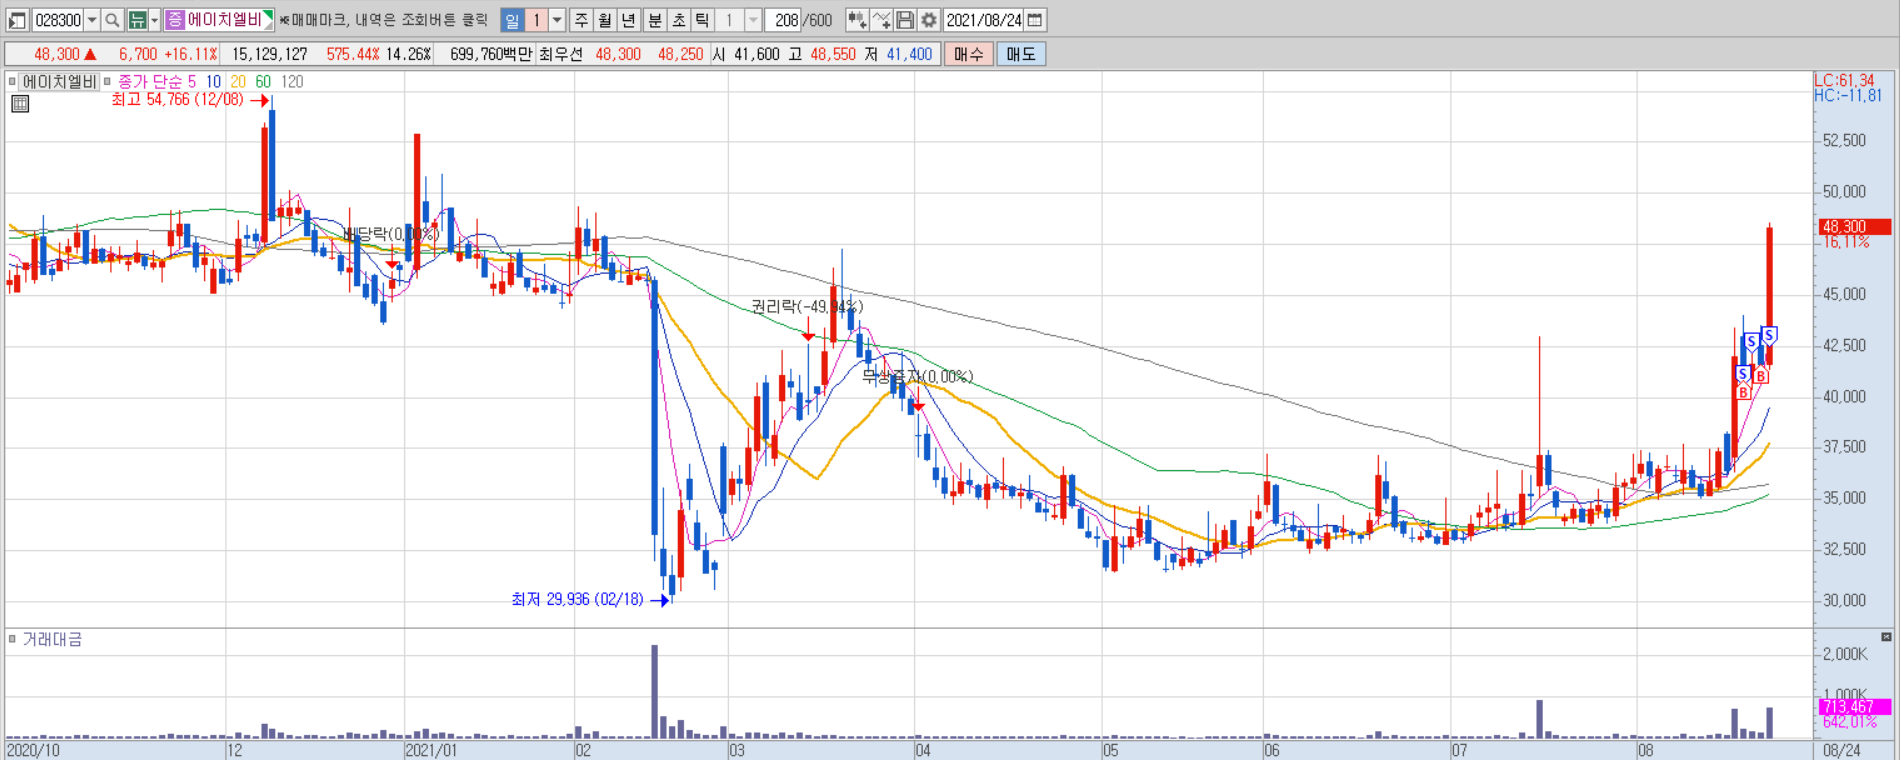Screen dimensions: 1900x760
Task: Click the layout panel icon beside stock code
Action: [17, 20]
